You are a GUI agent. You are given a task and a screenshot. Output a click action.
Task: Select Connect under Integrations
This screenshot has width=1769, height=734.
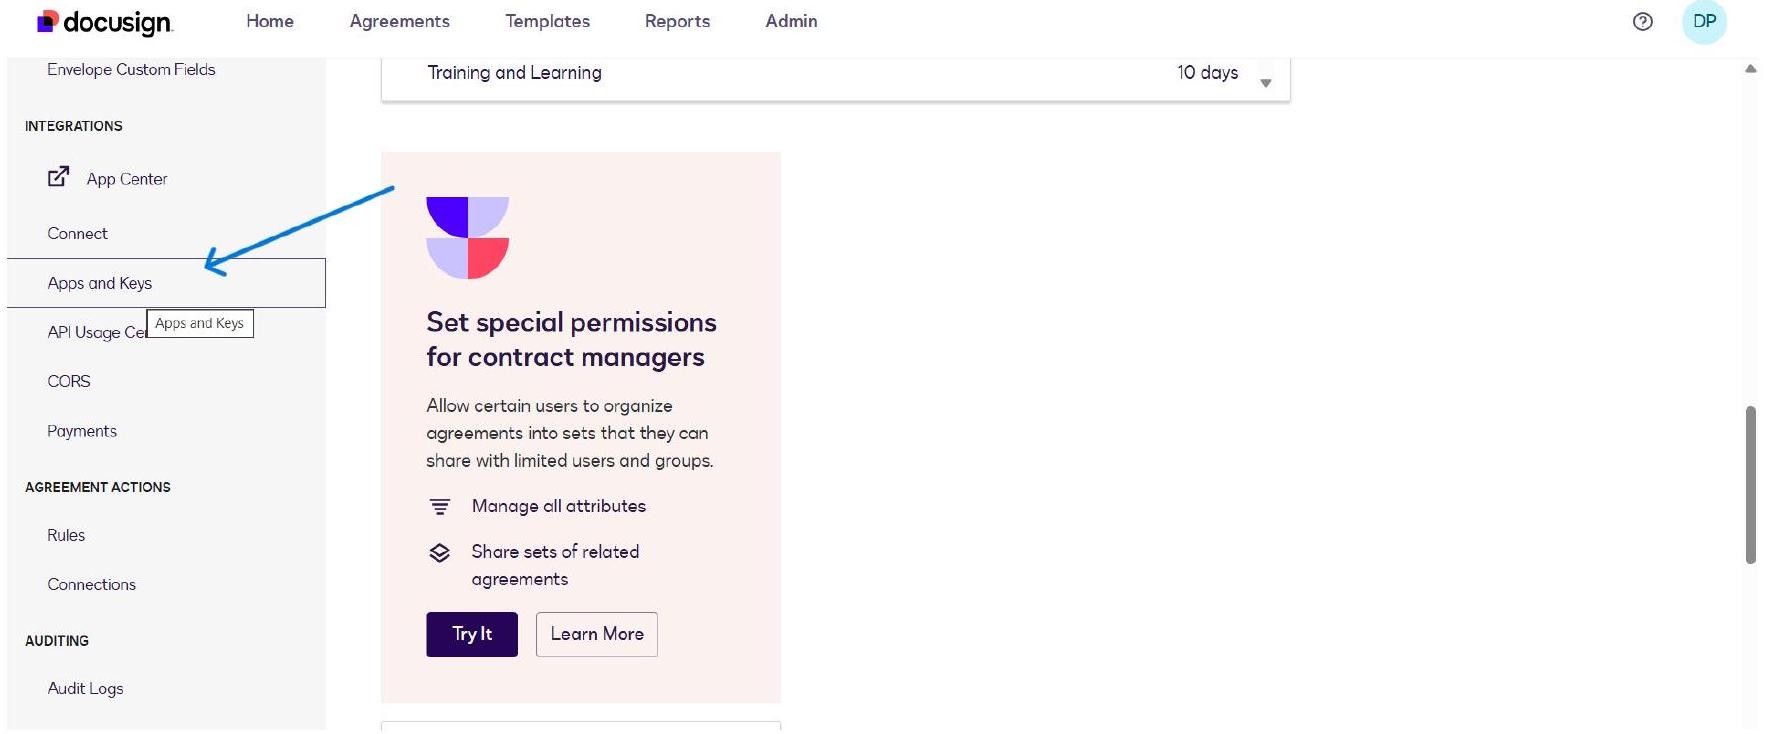77,233
